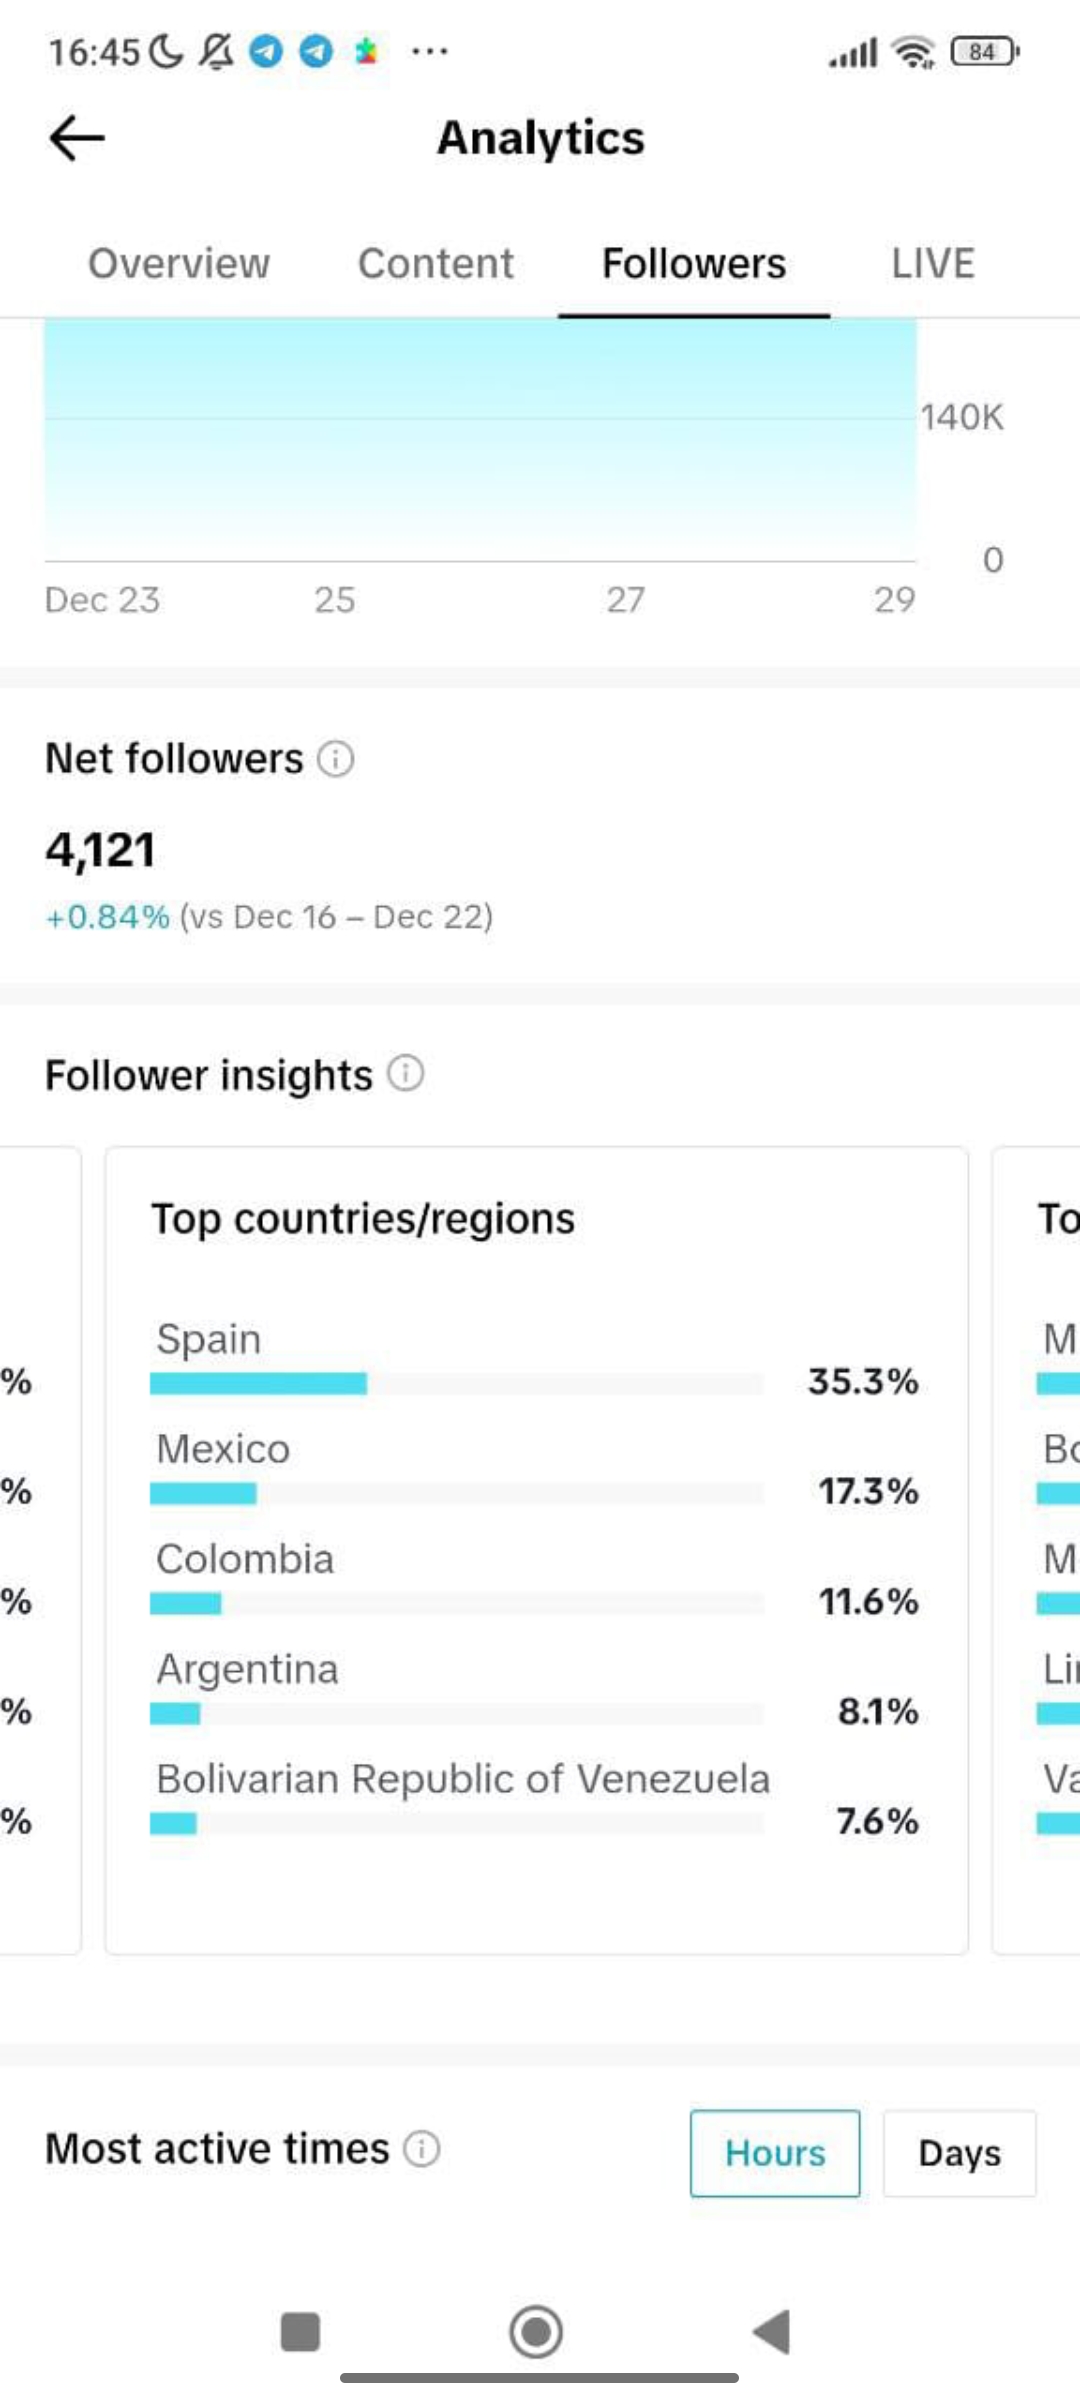Image resolution: width=1080 pixels, height=2400 pixels.
Task: Tap Mexico percentage bar
Action: pyautogui.click(x=457, y=1493)
